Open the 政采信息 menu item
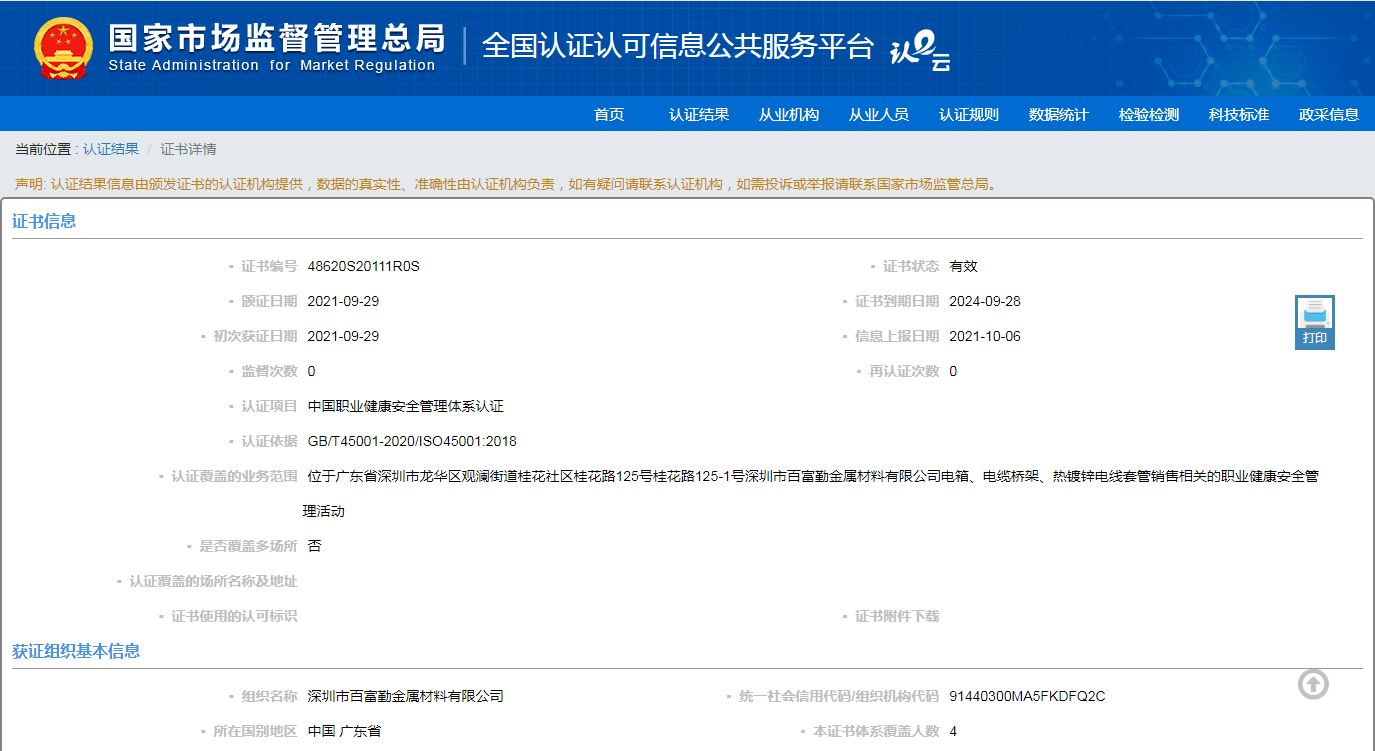Image resolution: width=1375 pixels, height=751 pixels. point(1329,115)
